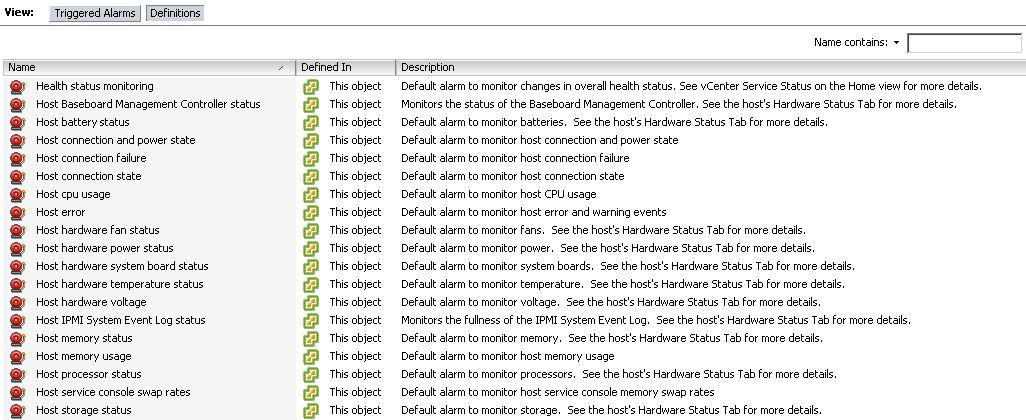1026x420 pixels.
Task: Click alarm icon for Host service console swap rates
Action: (x=18, y=393)
